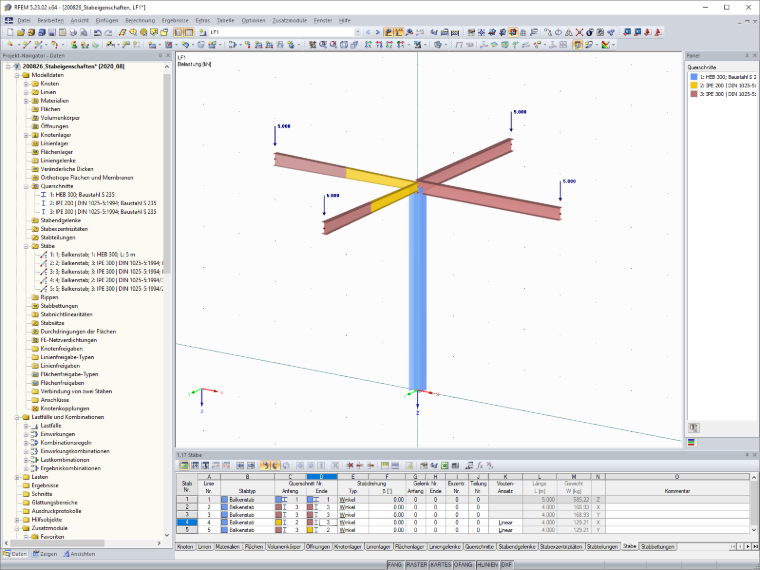Open the Ergebnisse menu
The width and height of the screenshot is (760, 570).
[x=175, y=20]
